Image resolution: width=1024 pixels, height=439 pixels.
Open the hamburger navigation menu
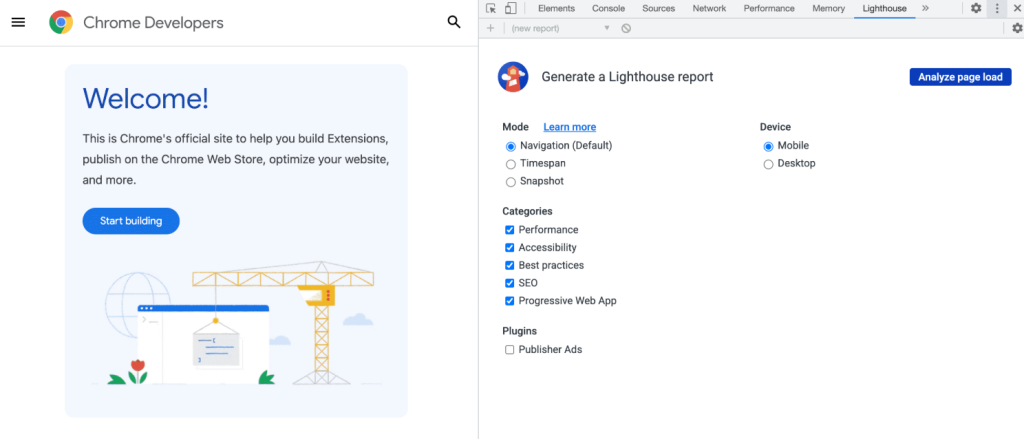18,22
